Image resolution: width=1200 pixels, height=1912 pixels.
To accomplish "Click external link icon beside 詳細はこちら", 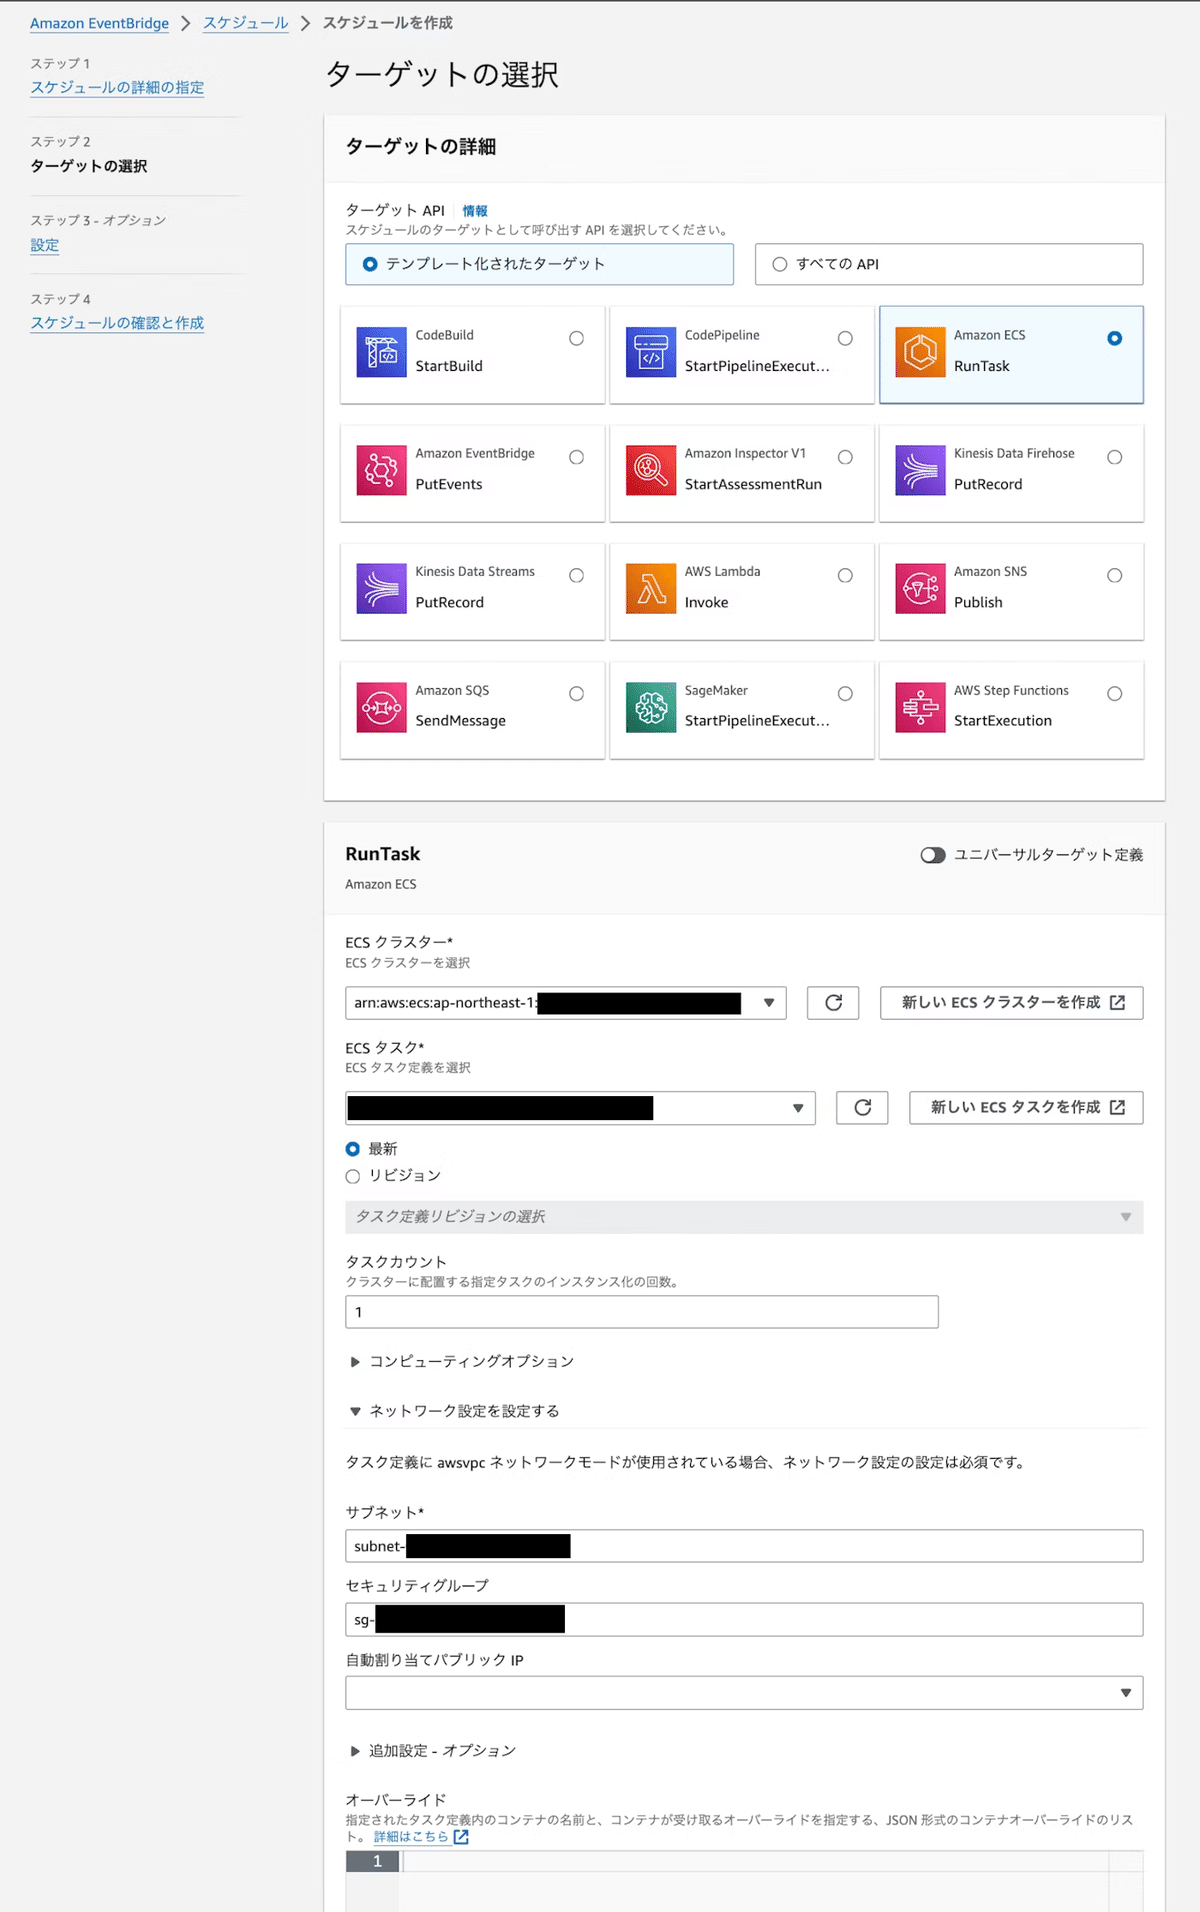I will 461,1837.
